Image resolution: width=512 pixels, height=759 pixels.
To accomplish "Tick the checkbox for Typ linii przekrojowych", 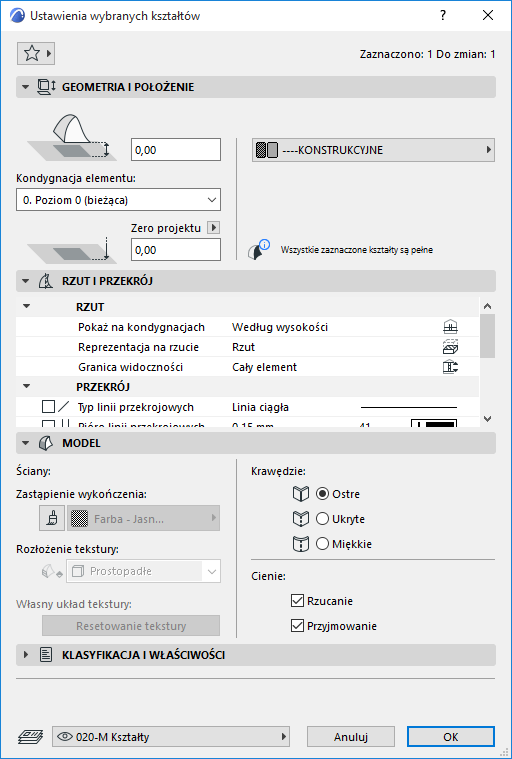I will click(x=48, y=407).
